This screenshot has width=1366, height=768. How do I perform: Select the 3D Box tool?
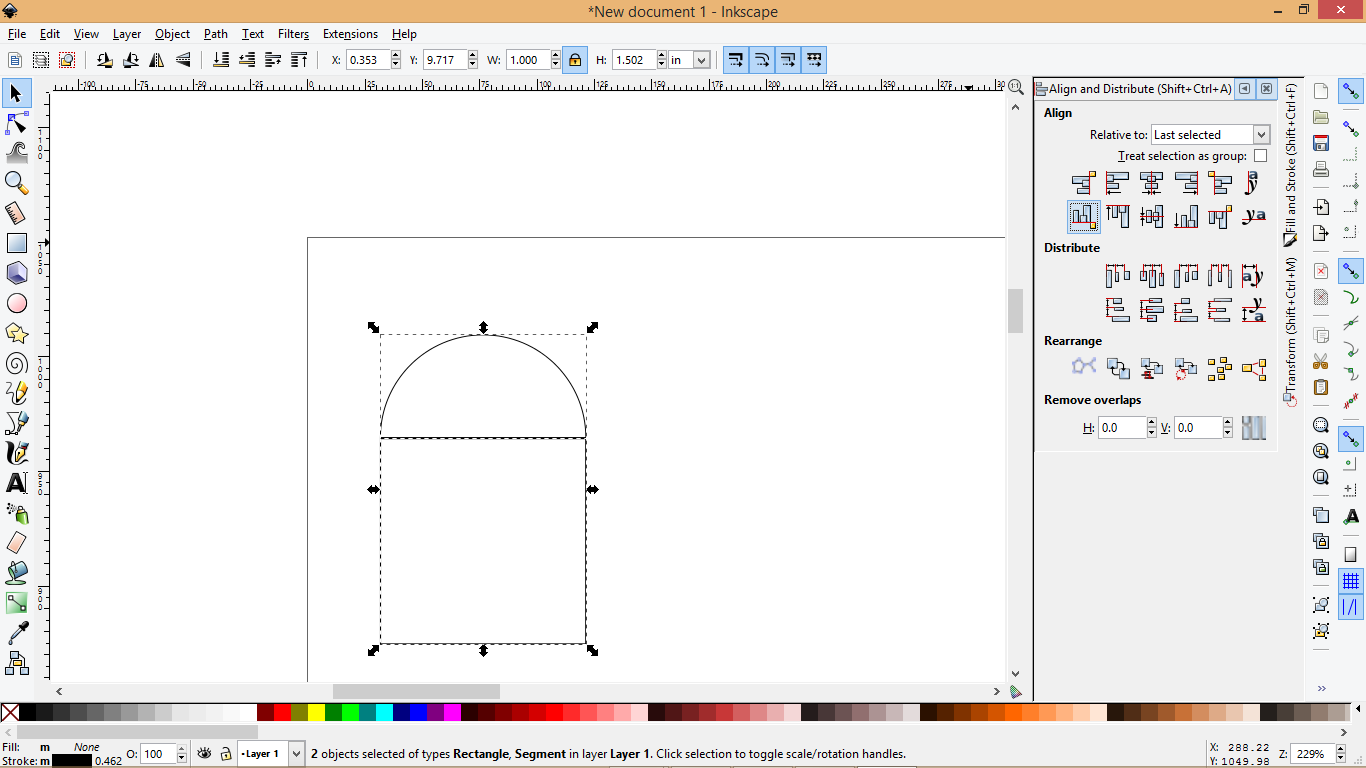(16, 273)
